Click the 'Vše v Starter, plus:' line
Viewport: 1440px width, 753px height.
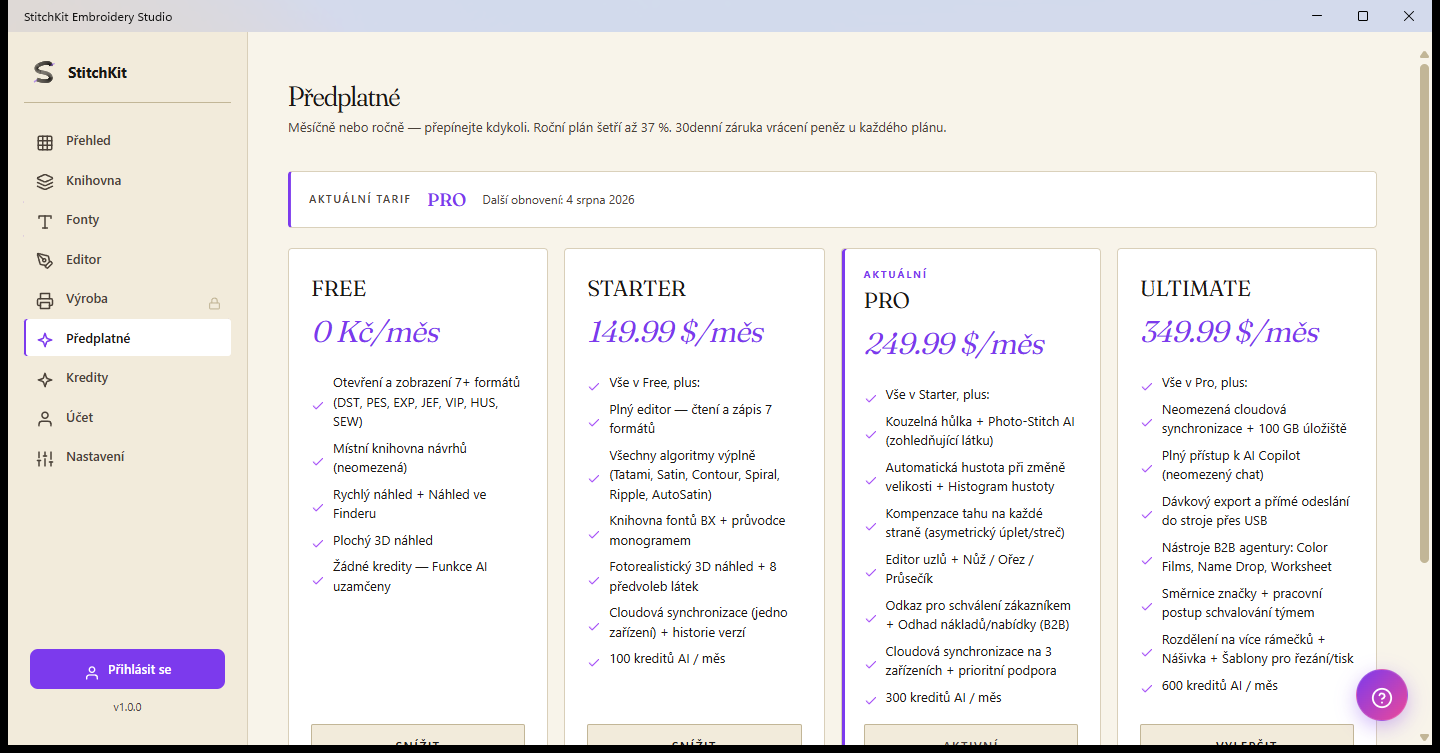click(937, 395)
